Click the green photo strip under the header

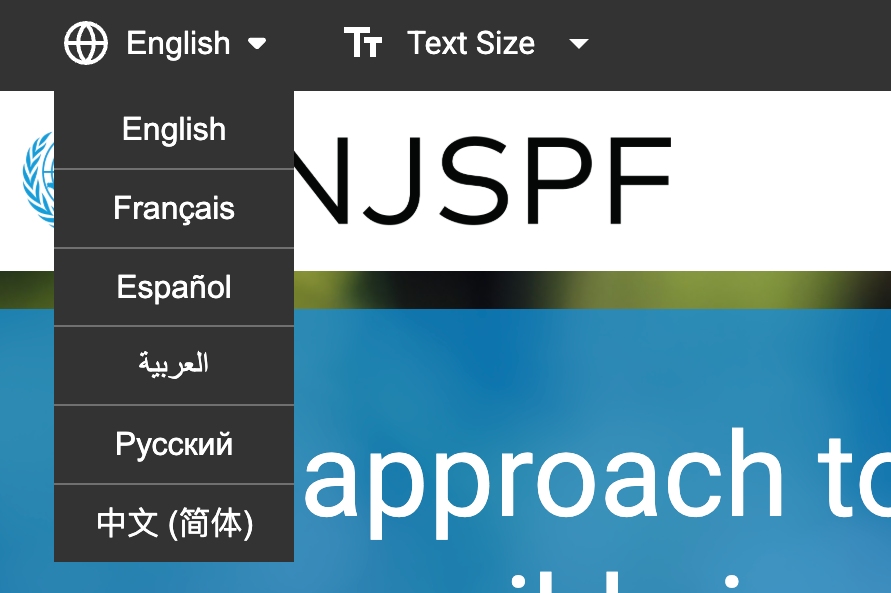(x=600, y=289)
